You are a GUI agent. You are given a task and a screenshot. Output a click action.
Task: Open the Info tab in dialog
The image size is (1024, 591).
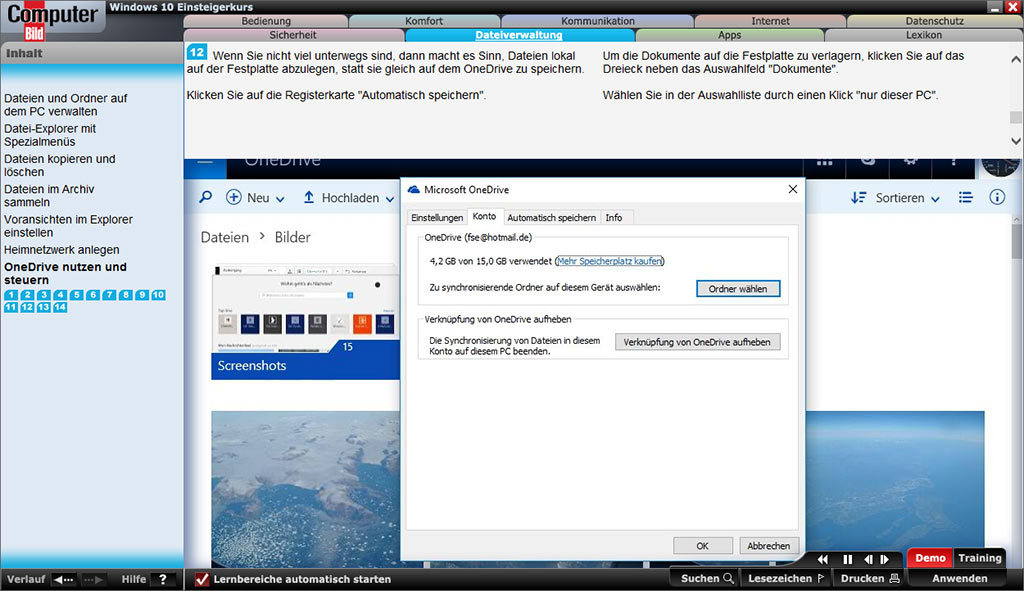pyautogui.click(x=614, y=217)
